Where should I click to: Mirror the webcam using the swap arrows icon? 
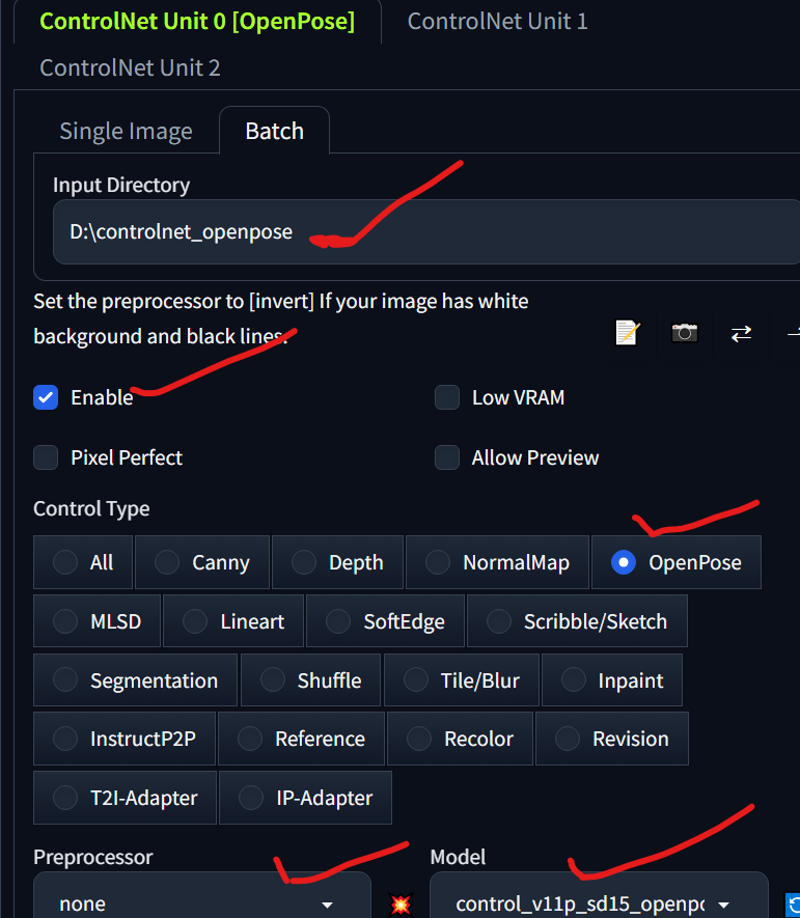click(741, 333)
